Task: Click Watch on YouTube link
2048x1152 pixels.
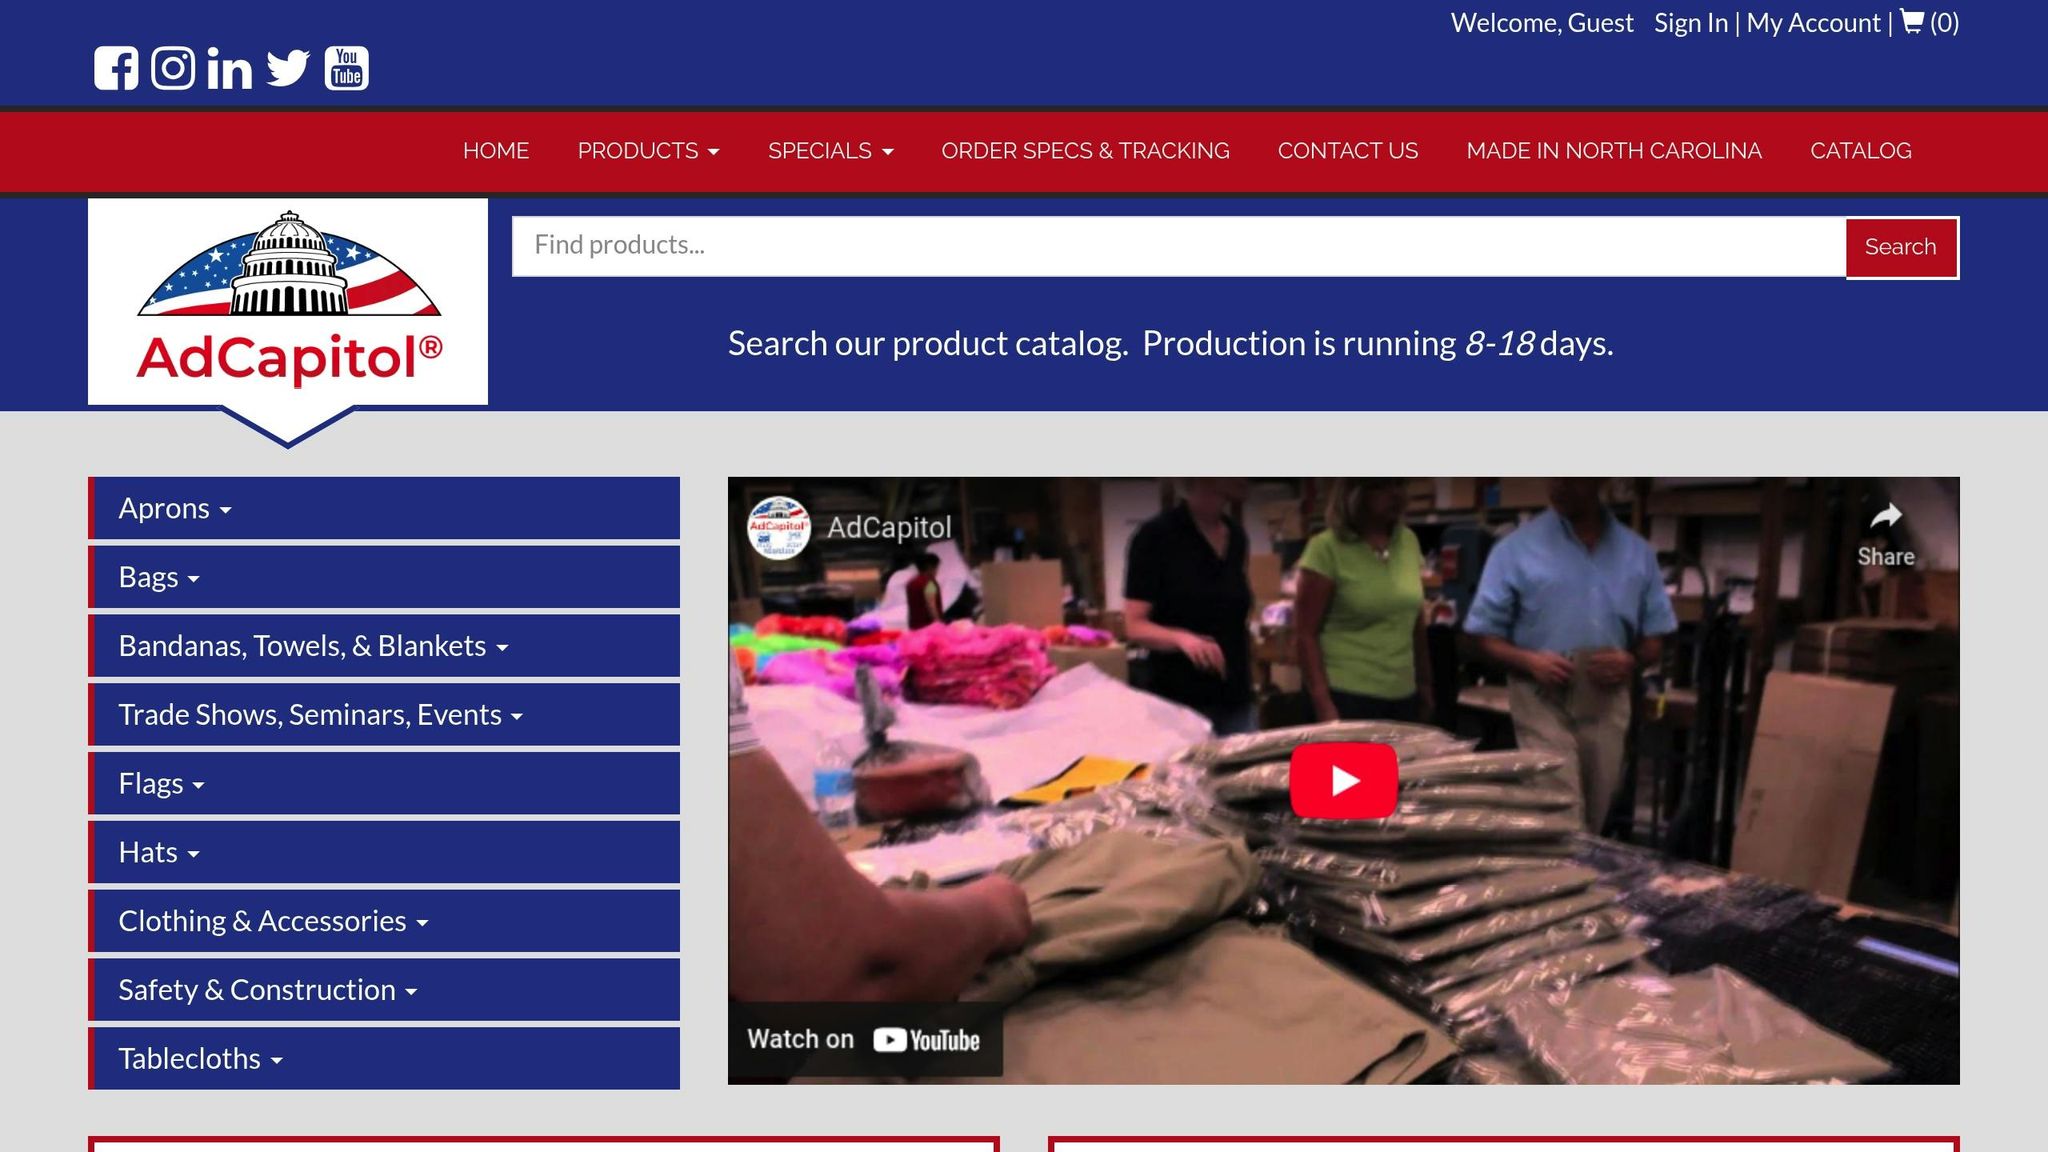Action: click(864, 1040)
